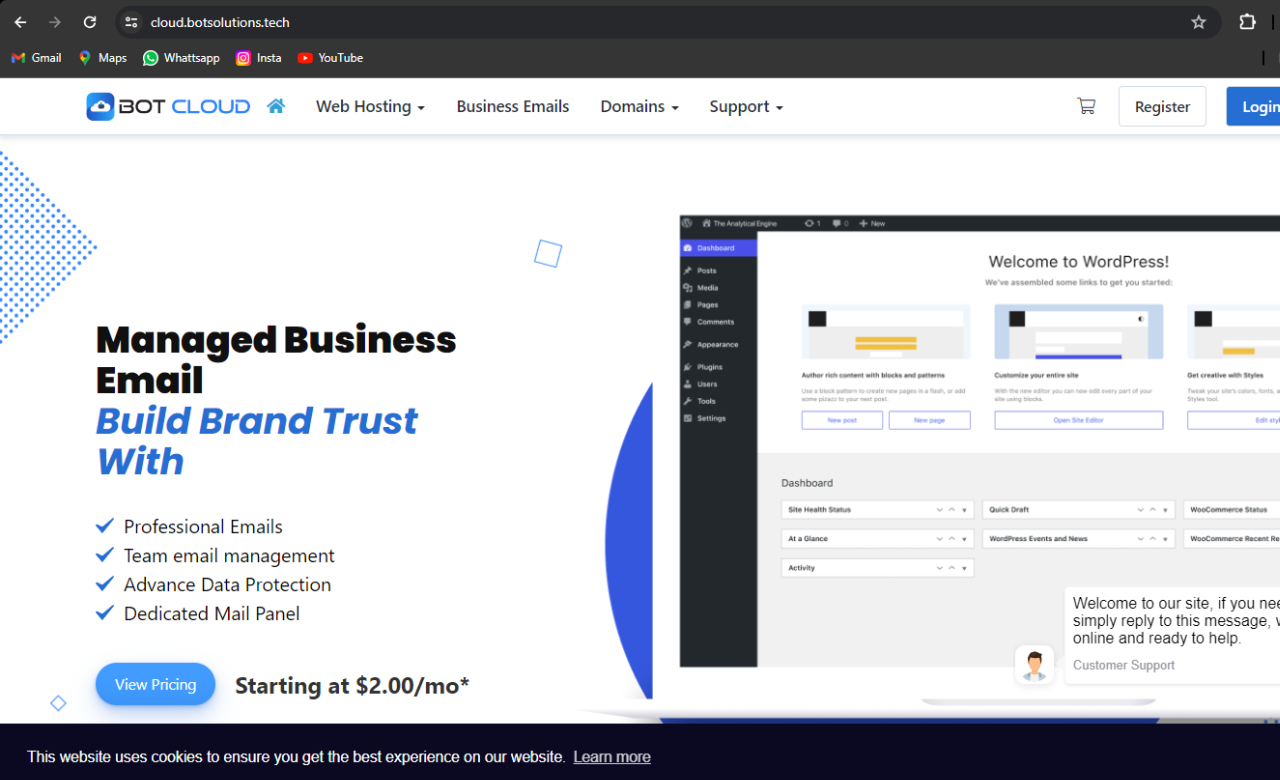This screenshot has height=780, width=1280.
Task: Click the "Managed Business Email" heading
Action: coord(276,360)
